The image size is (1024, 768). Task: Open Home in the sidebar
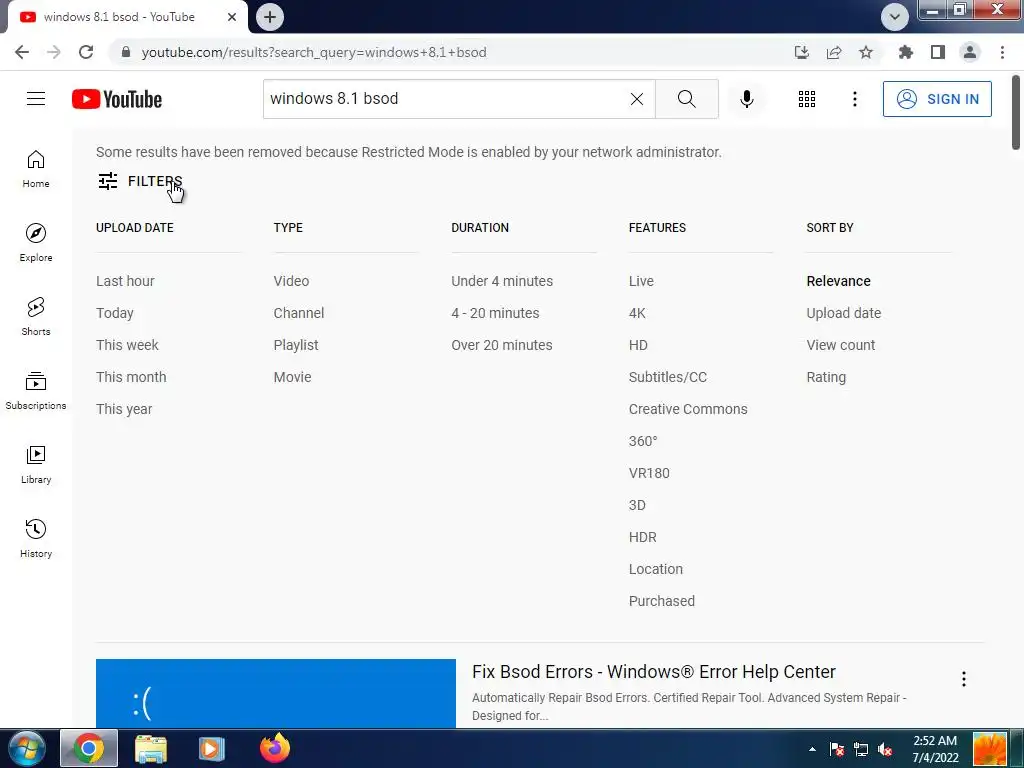tap(36, 169)
